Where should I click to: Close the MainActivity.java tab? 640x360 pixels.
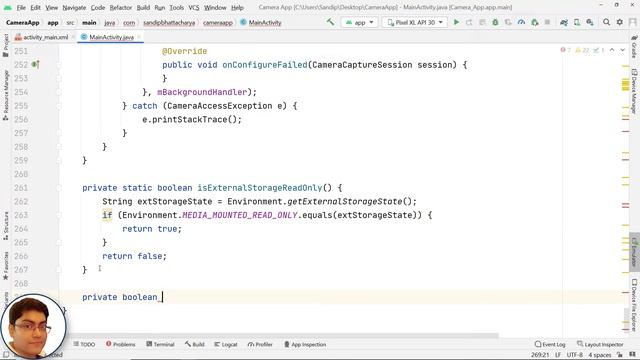139,37
